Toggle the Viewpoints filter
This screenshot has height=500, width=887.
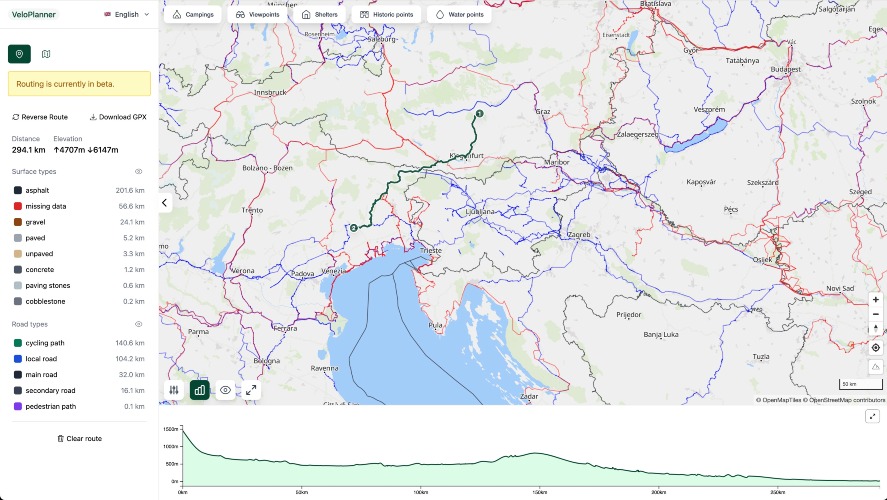pyautogui.click(x=257, y=15)
